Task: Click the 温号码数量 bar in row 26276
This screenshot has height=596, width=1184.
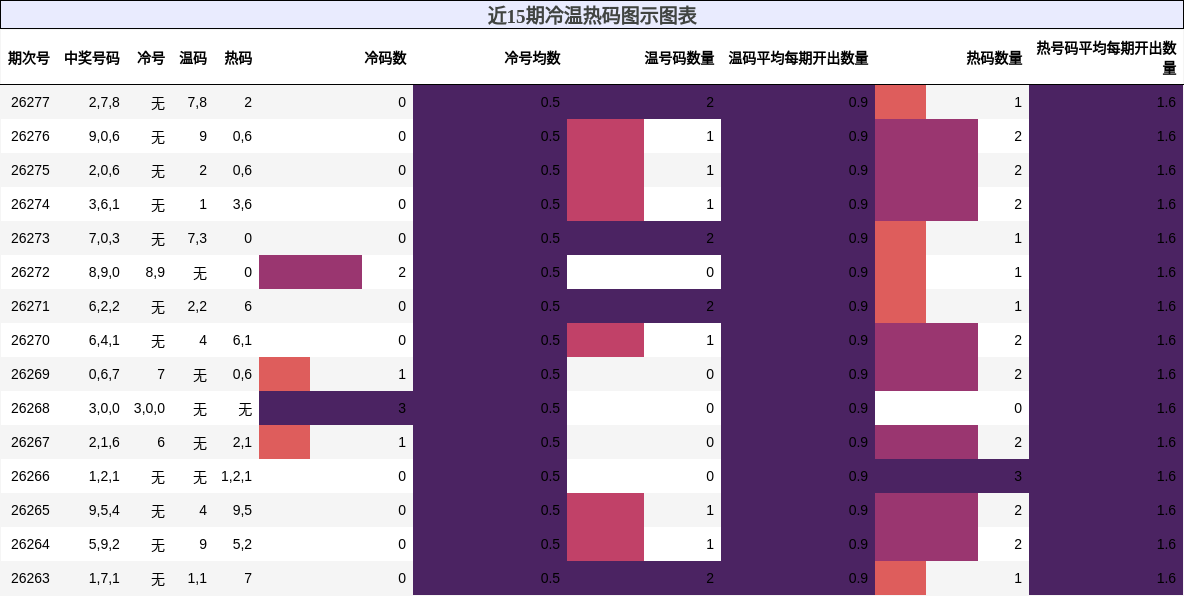Action: coord(606,136)
